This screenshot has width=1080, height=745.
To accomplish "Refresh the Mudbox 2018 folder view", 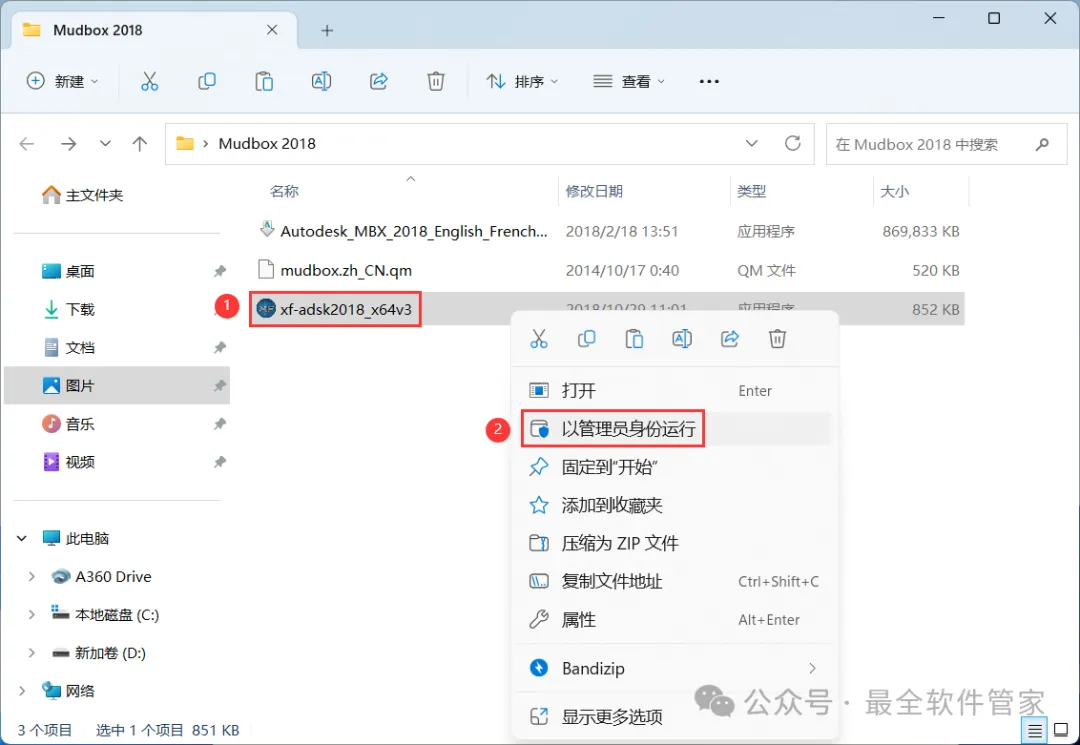I will 793,143.
